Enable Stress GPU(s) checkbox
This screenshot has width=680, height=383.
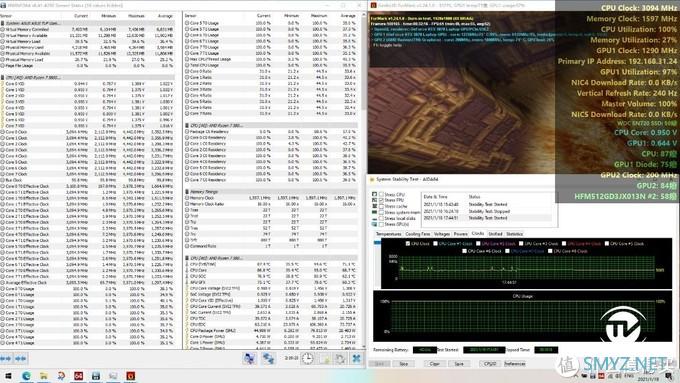[382, 224]
